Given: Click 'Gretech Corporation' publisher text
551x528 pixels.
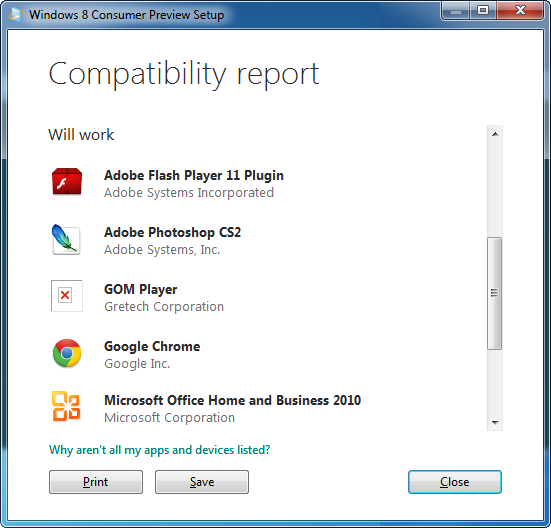Looking at the screenshot, I should point(164,307).
